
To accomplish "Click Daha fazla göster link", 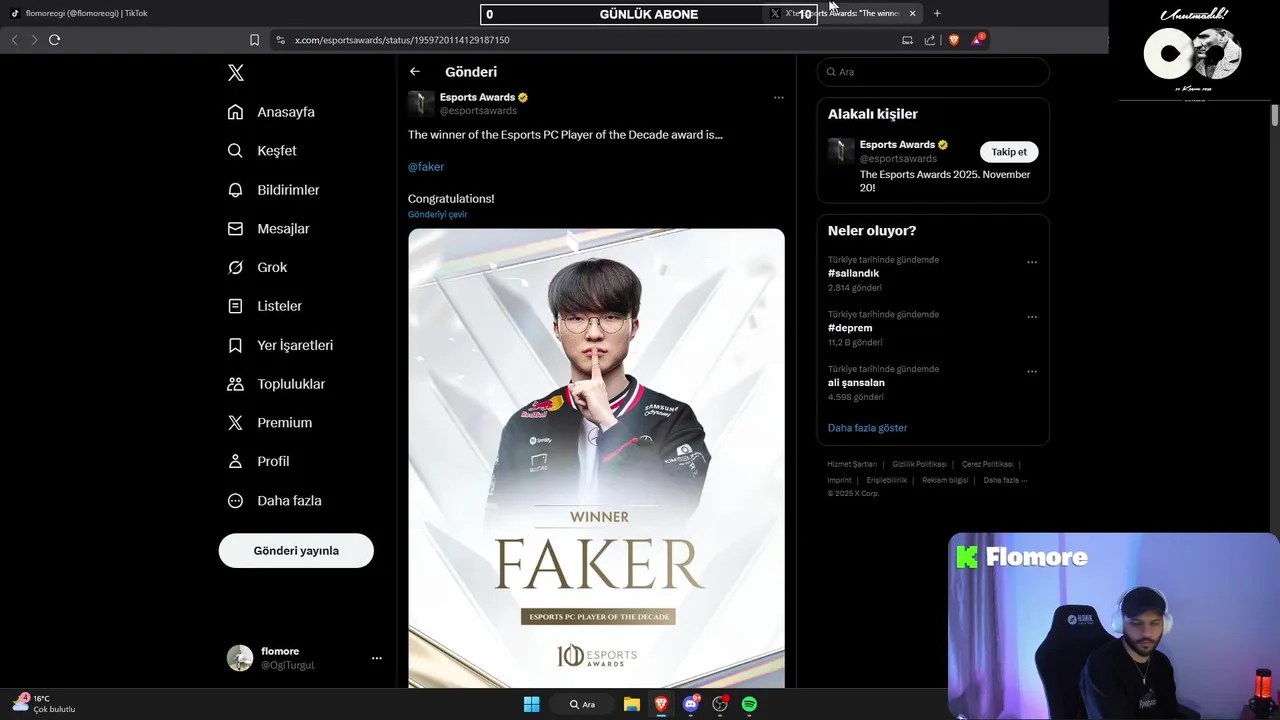I will [x=867, y=428].
